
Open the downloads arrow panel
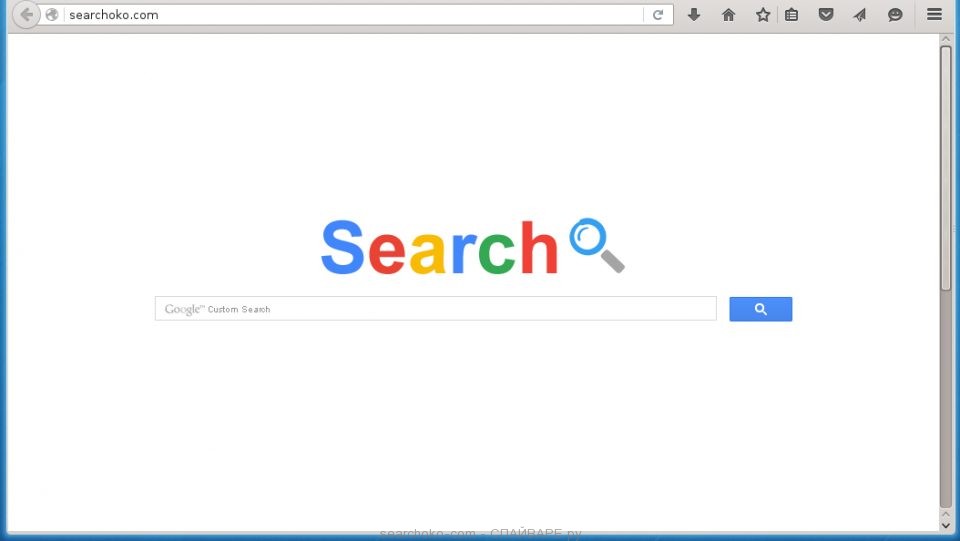(694, 15)
